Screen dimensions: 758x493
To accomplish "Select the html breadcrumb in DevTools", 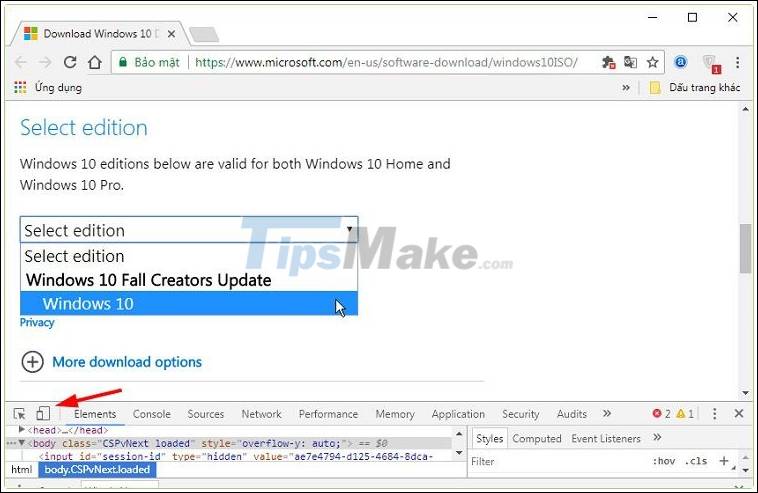I will [x=21, y=469].
